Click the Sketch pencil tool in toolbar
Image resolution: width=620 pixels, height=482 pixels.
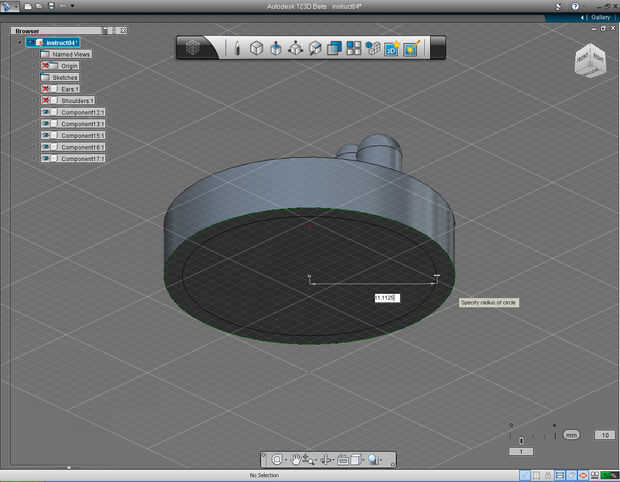(237, 47)
